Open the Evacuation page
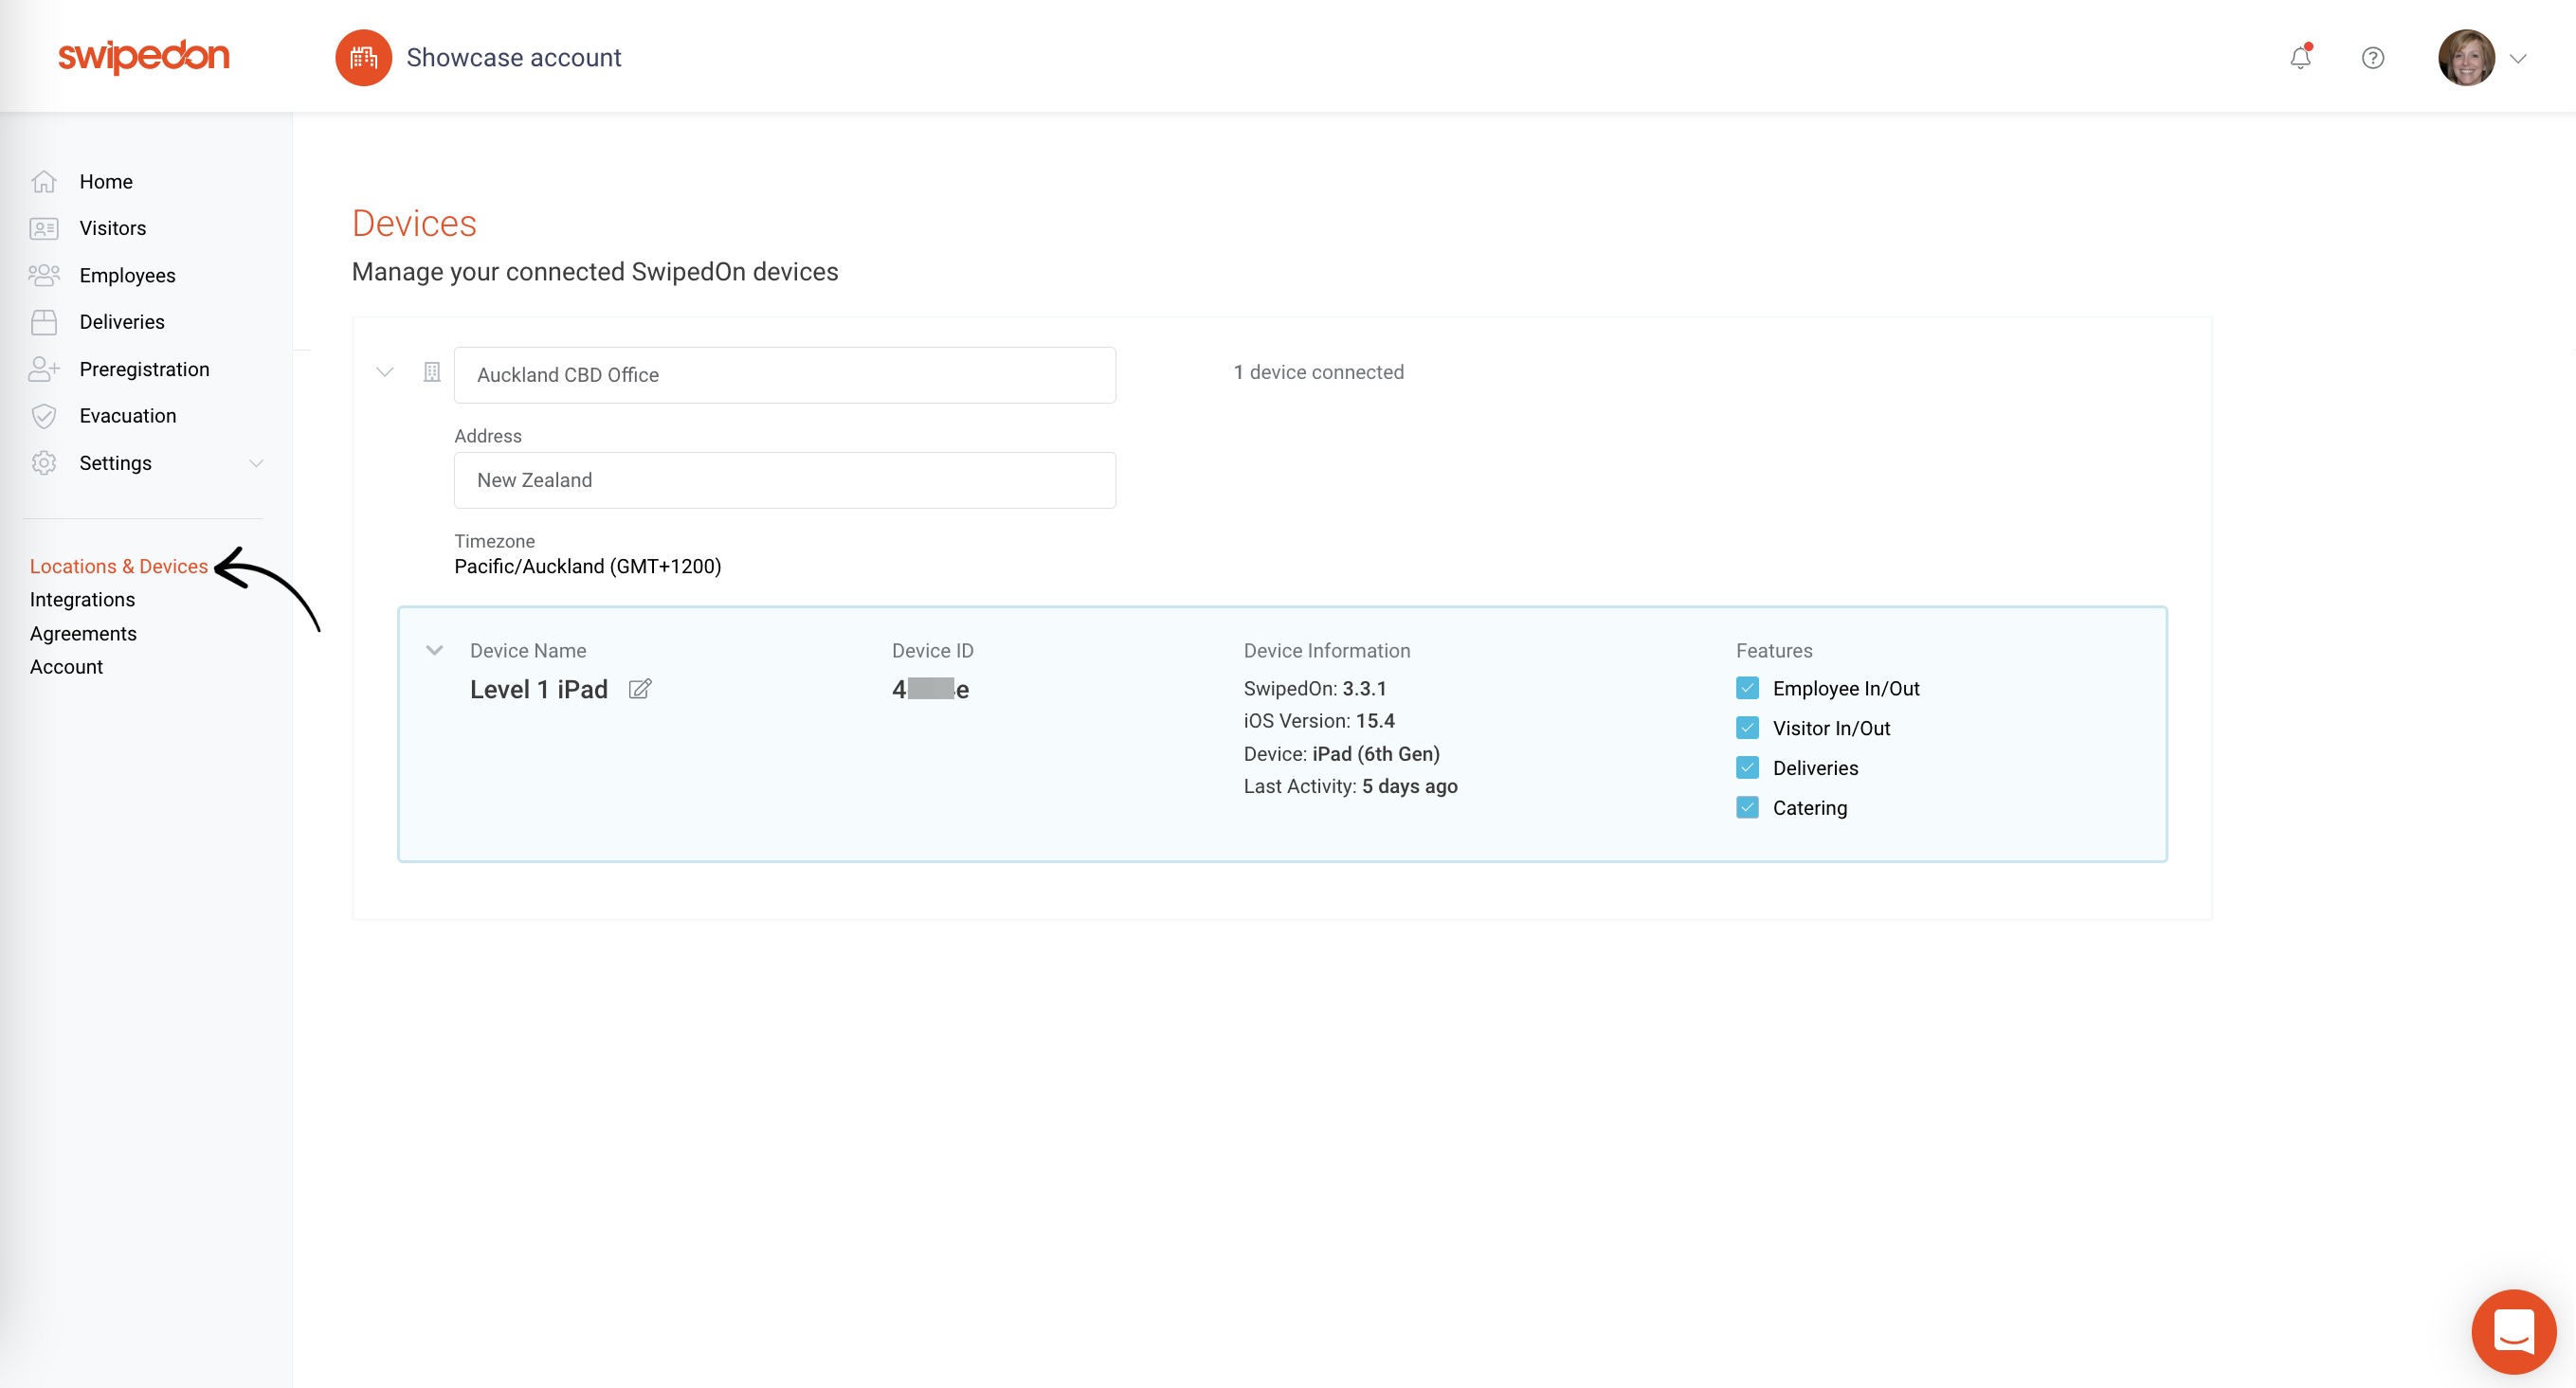The image size is (2576, 1388). pyautogui.click(x=128, y=416)
